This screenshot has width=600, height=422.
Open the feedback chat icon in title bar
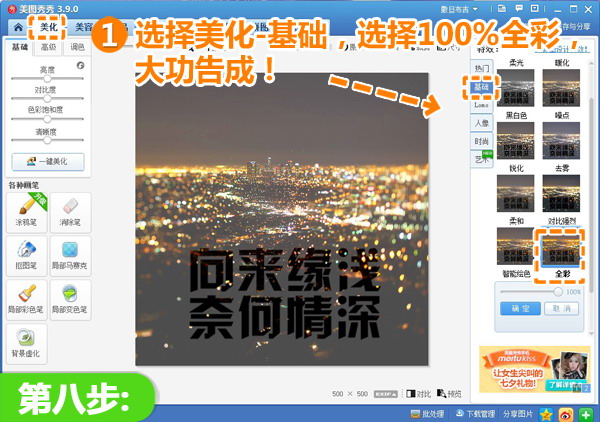tap(519, 8)
